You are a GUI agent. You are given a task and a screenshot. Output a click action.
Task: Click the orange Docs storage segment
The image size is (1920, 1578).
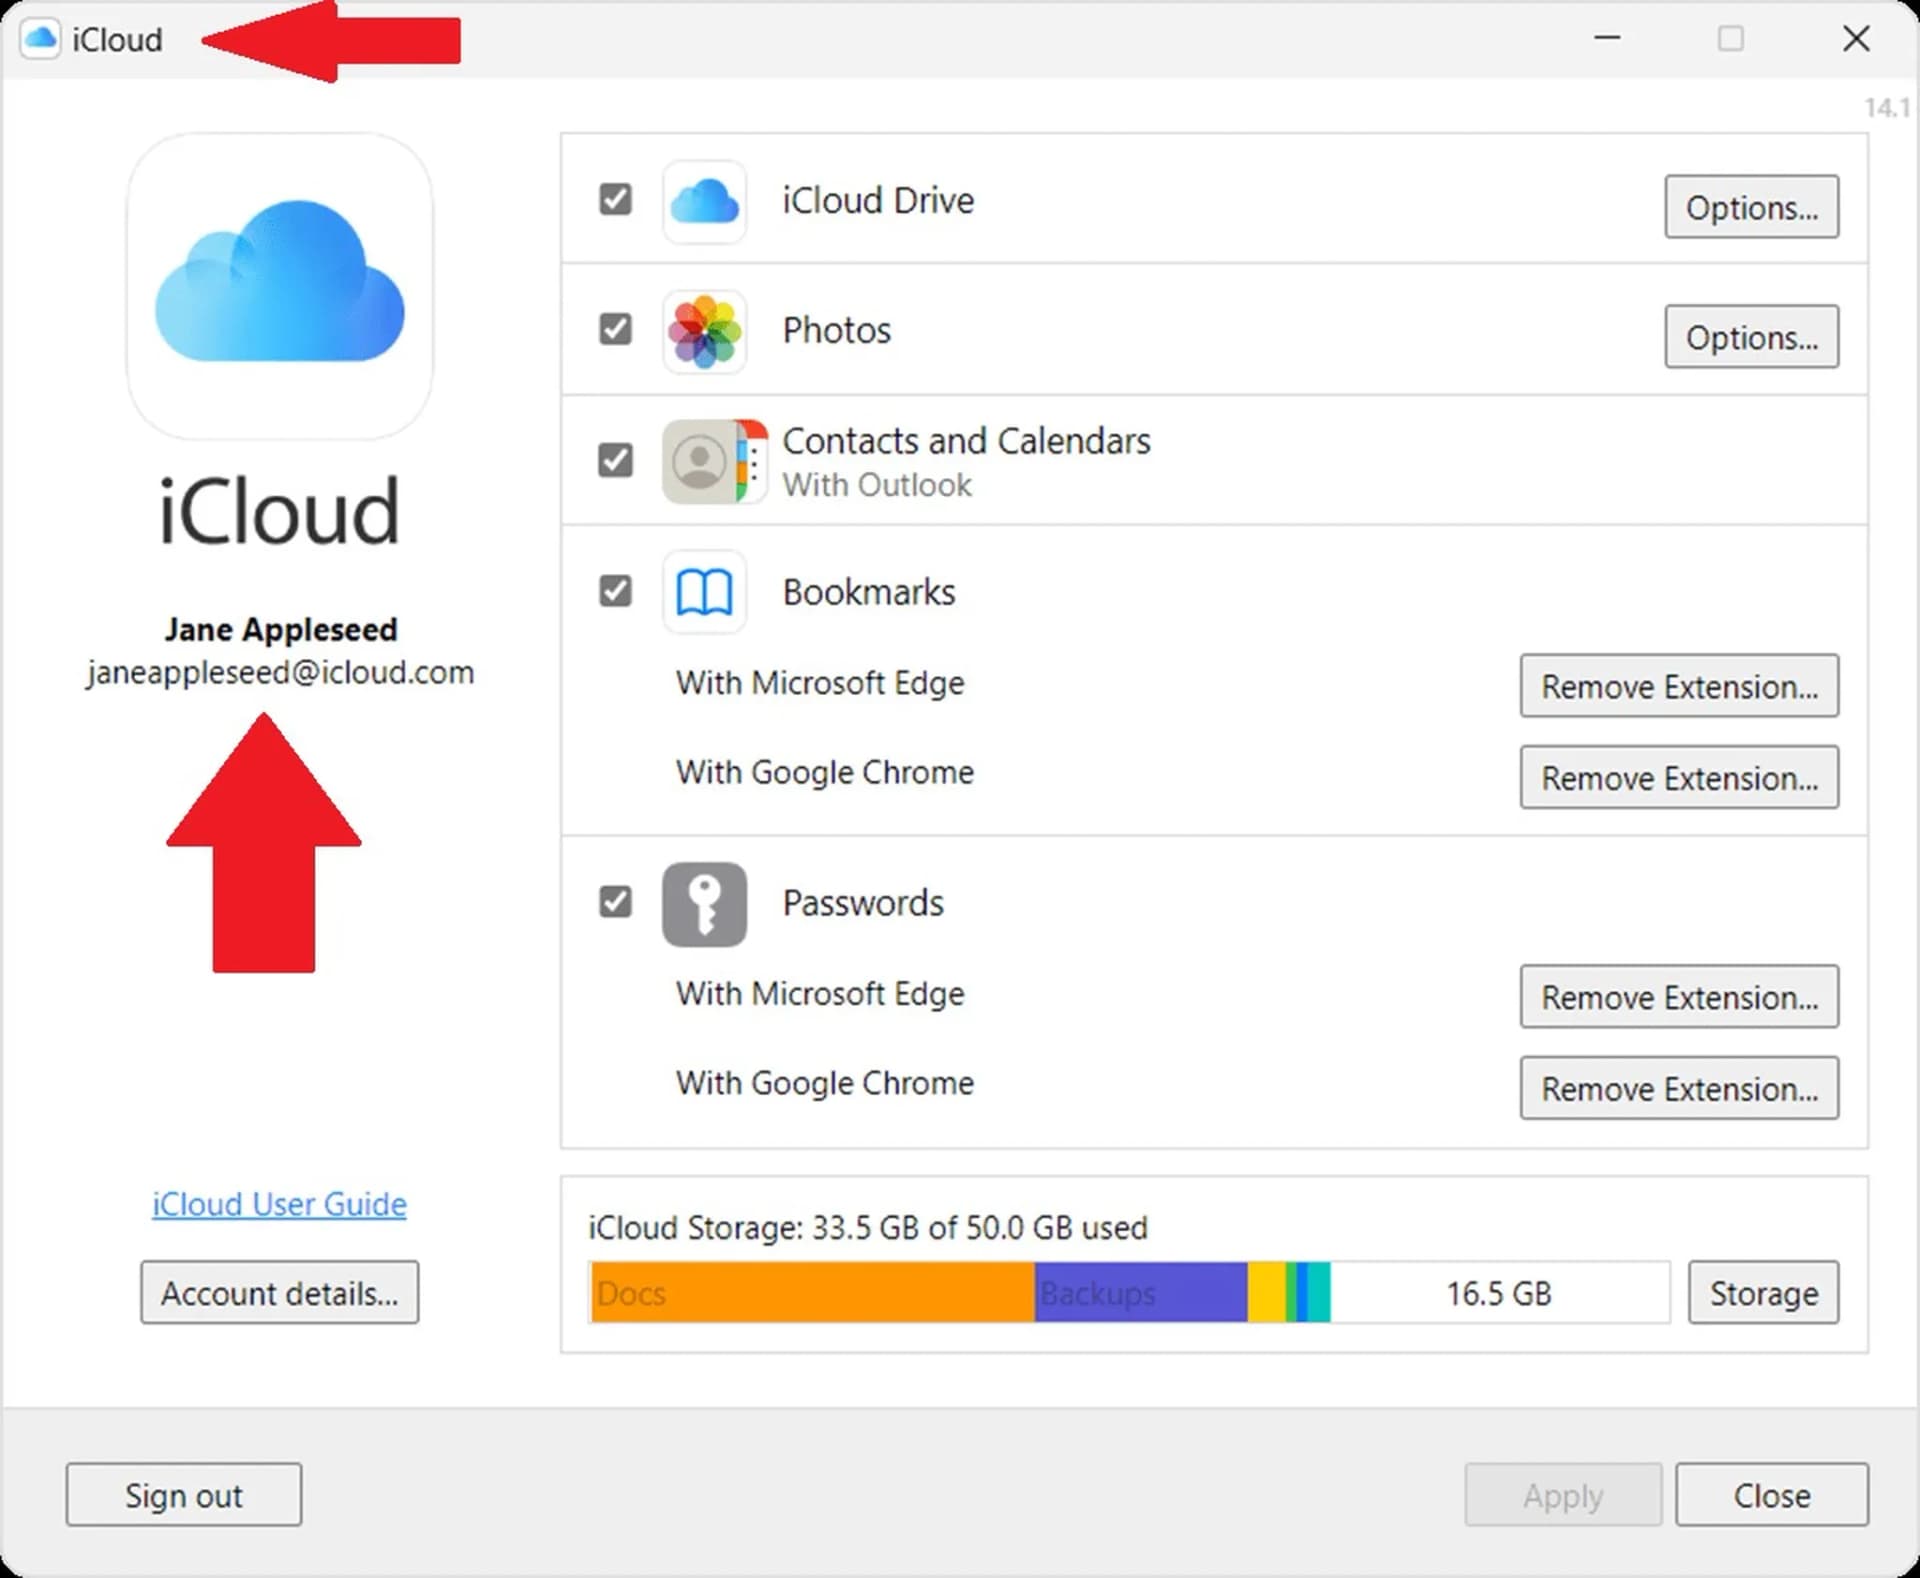point(812,1293)
